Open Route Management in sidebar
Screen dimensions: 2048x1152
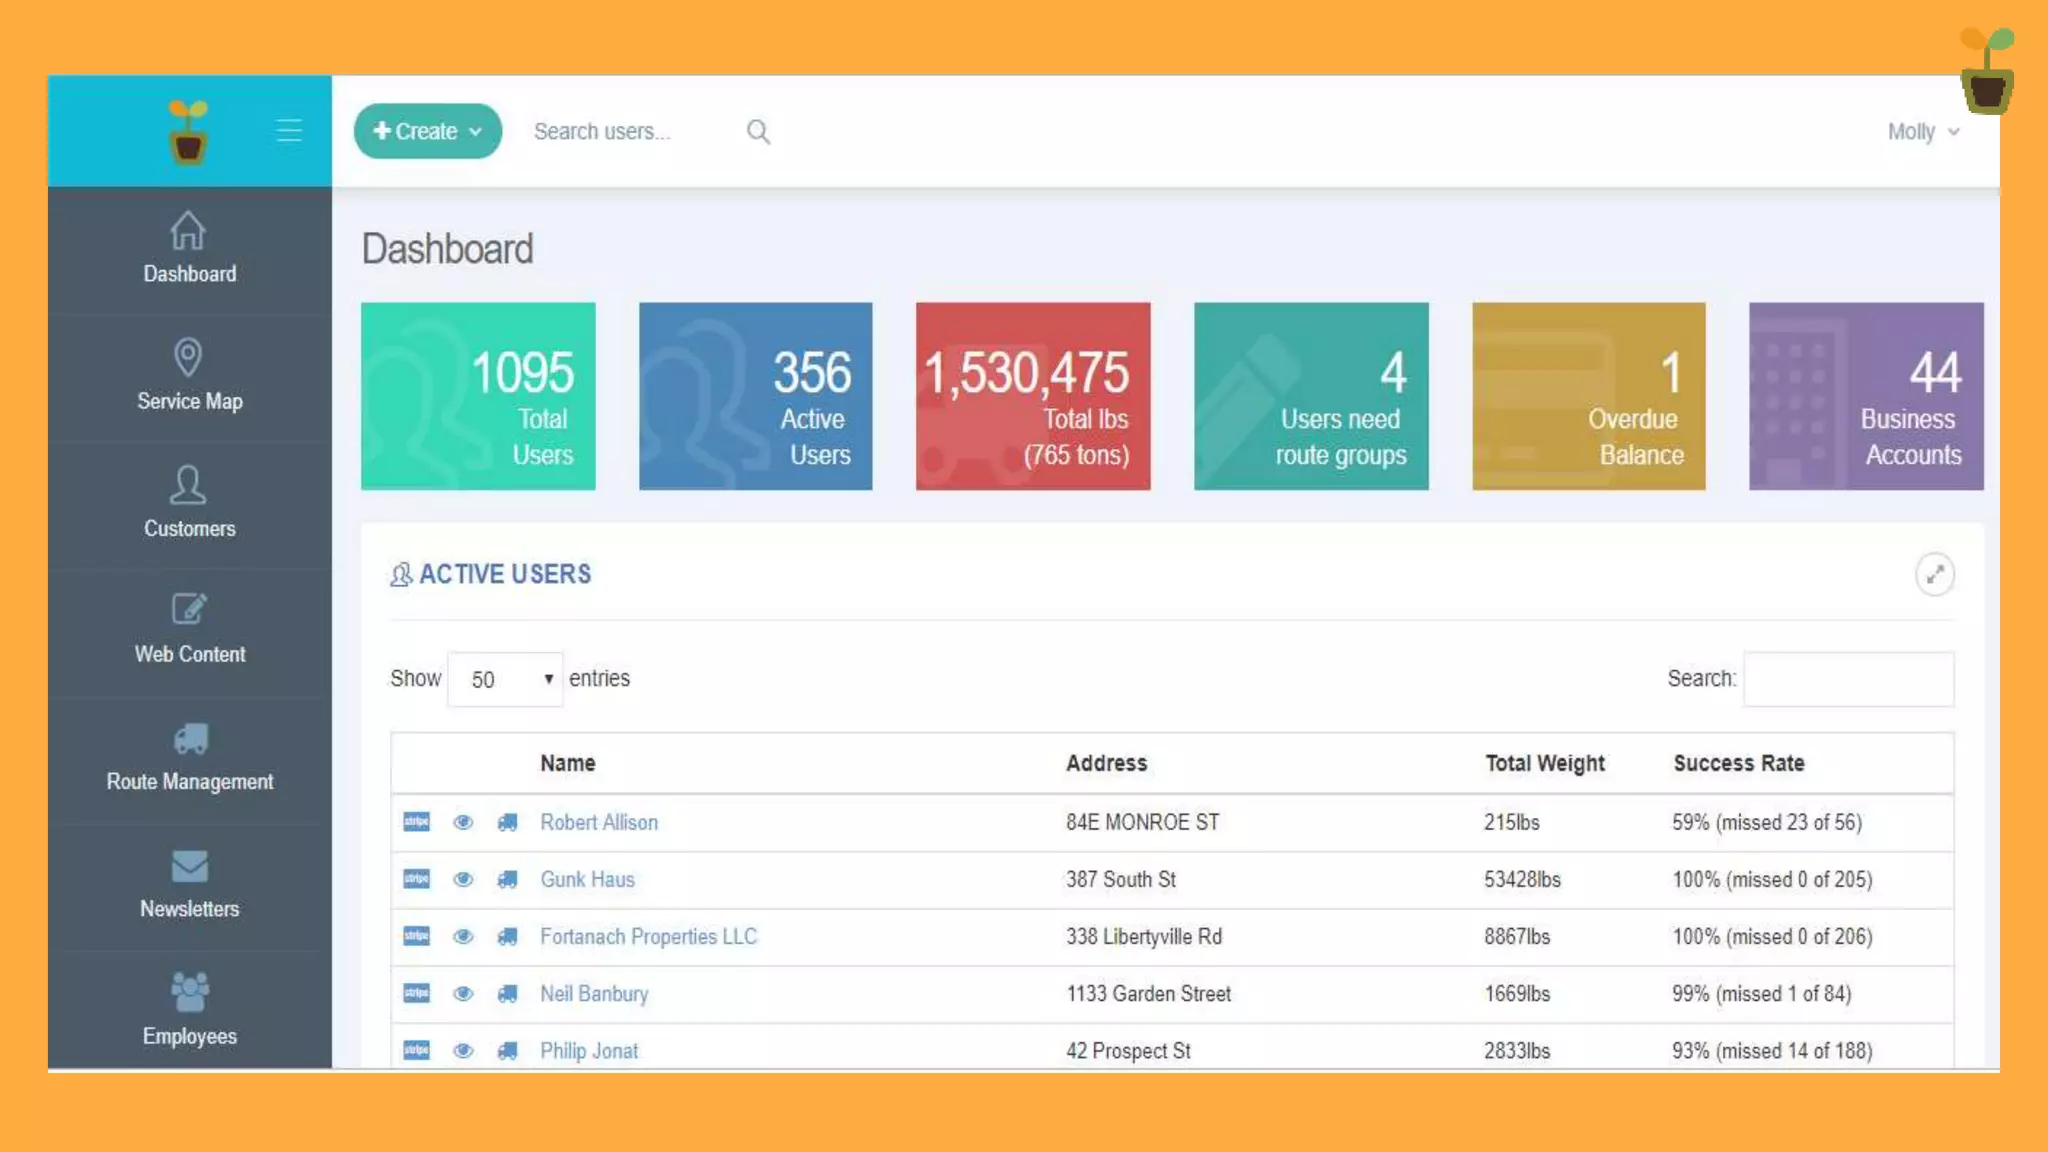(189, 758)
